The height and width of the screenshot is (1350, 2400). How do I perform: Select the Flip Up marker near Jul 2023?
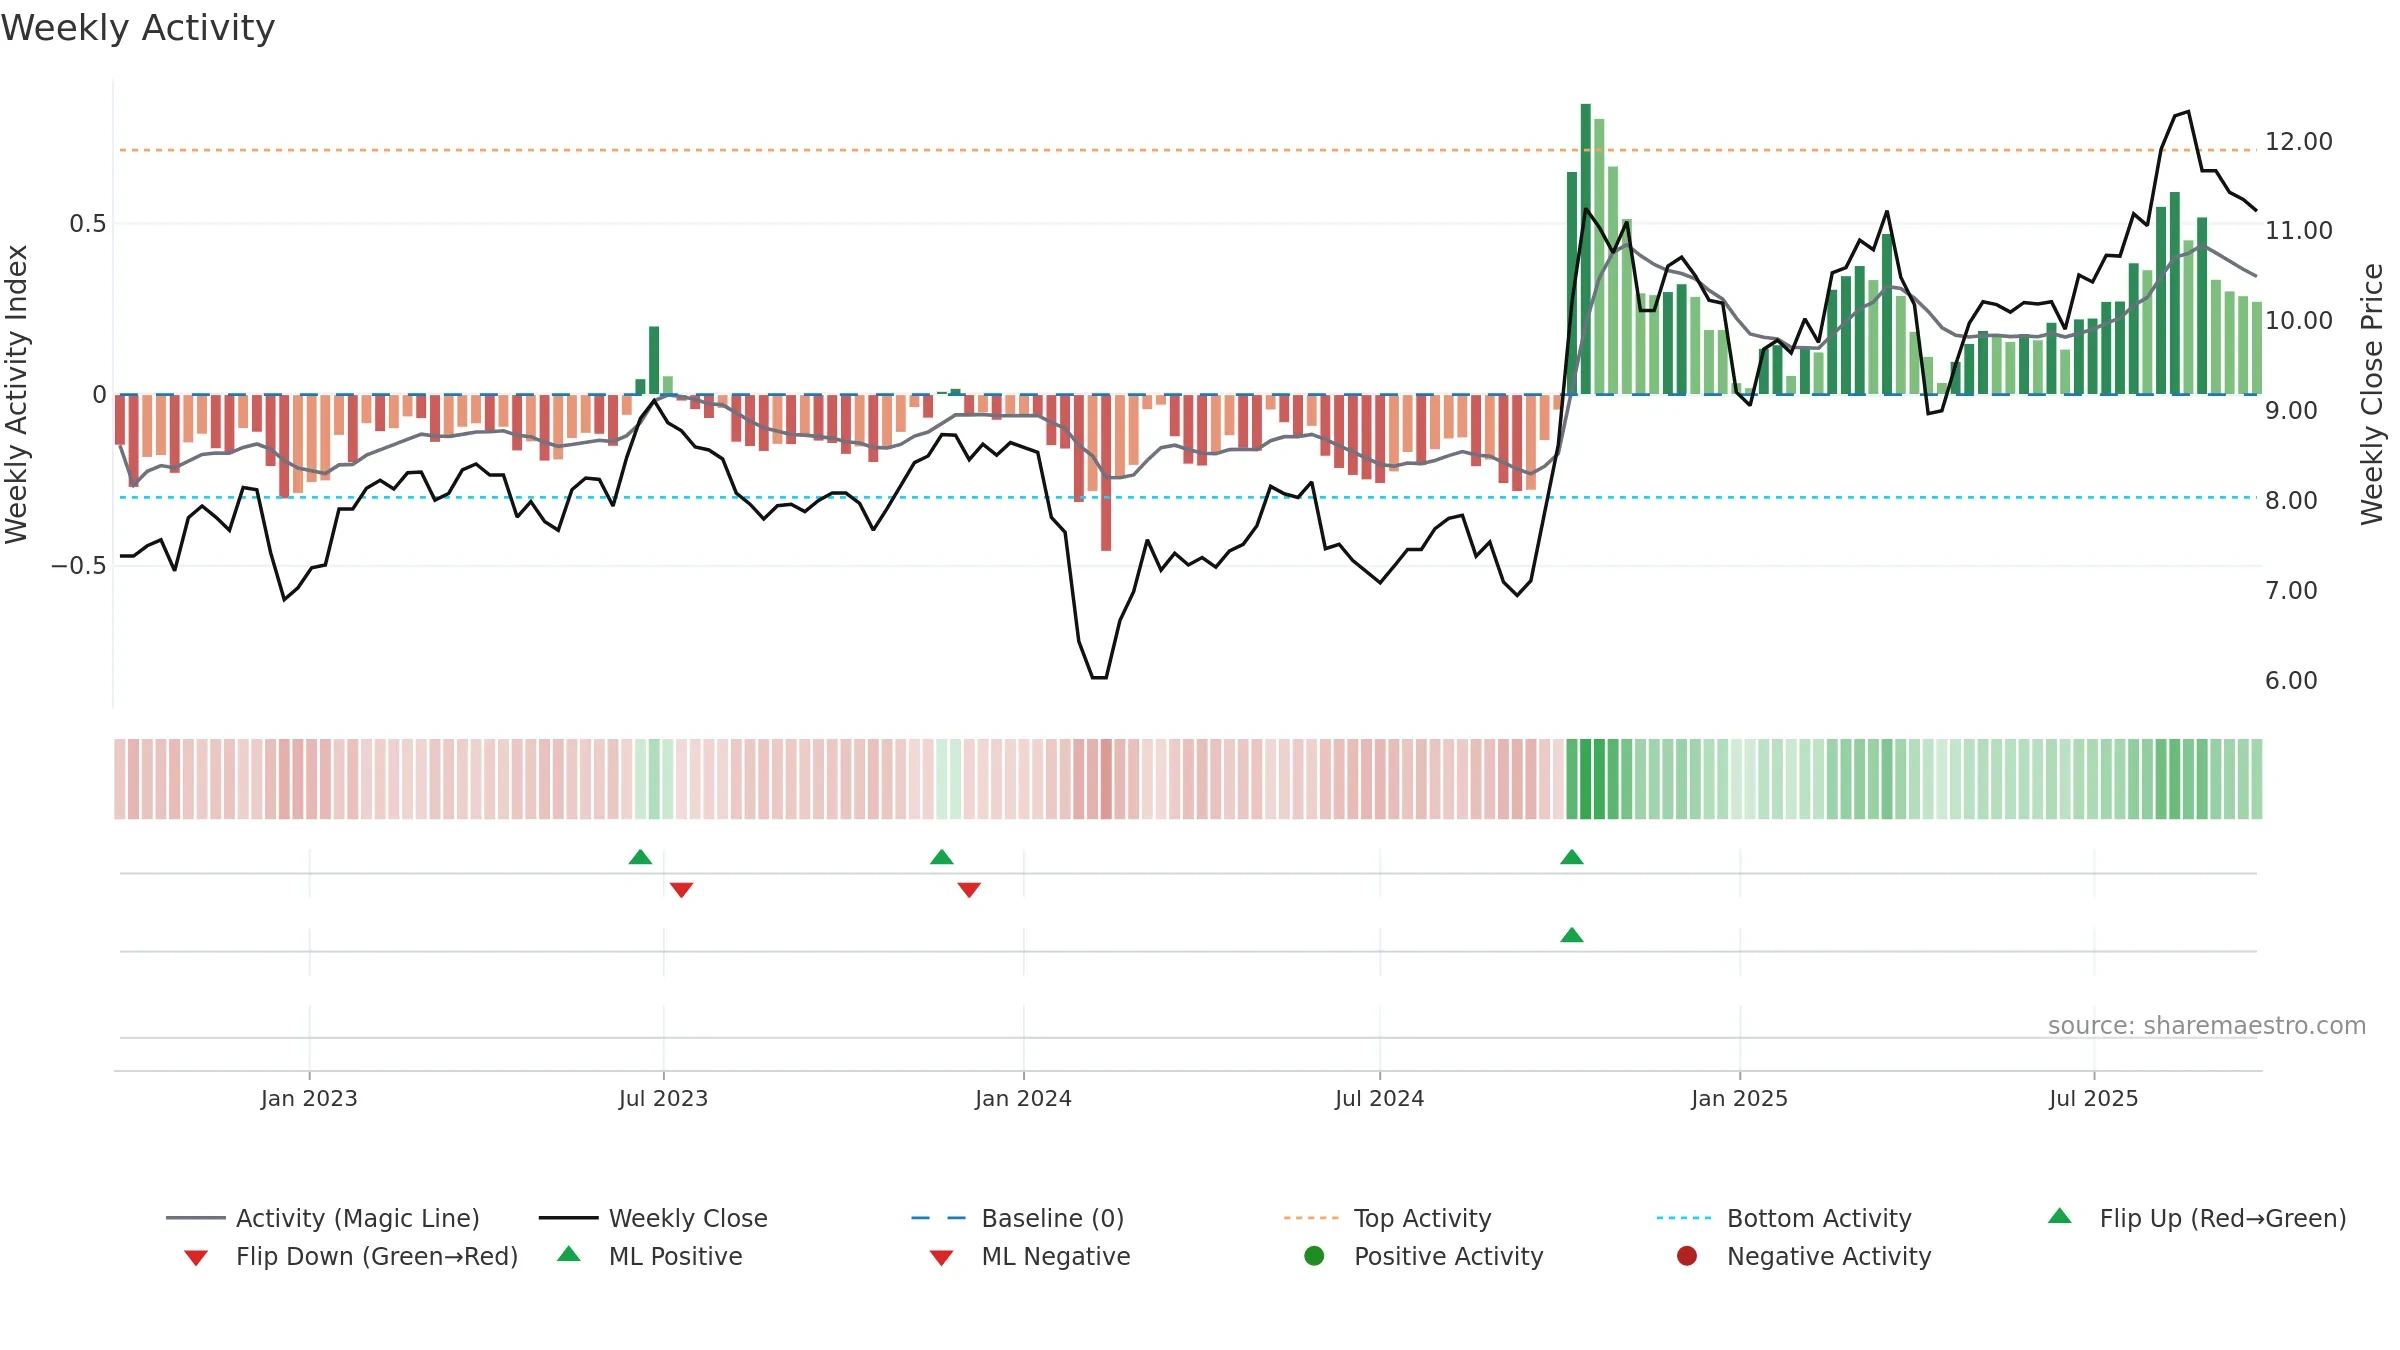pos(640,857)
